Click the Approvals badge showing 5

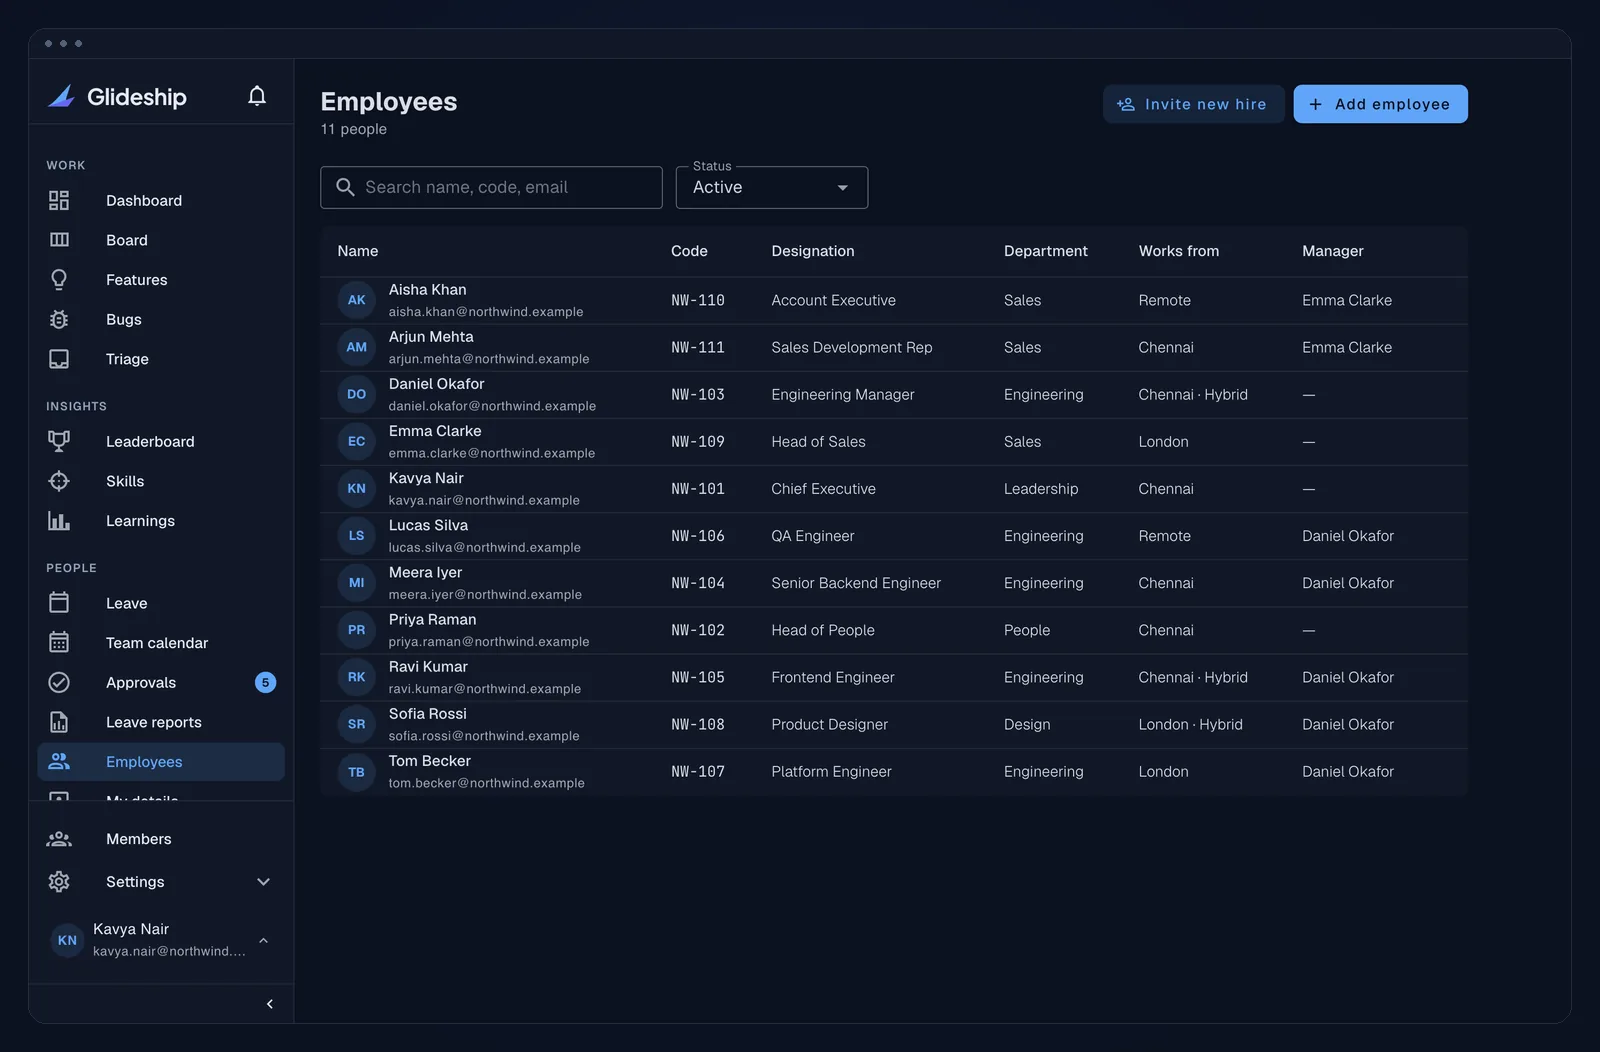[265, 683]
